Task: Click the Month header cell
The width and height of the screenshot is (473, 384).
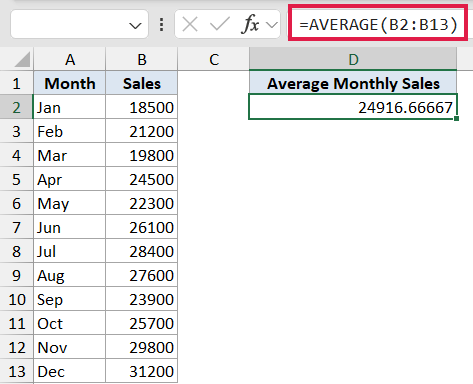Action: tap(70, 83)
